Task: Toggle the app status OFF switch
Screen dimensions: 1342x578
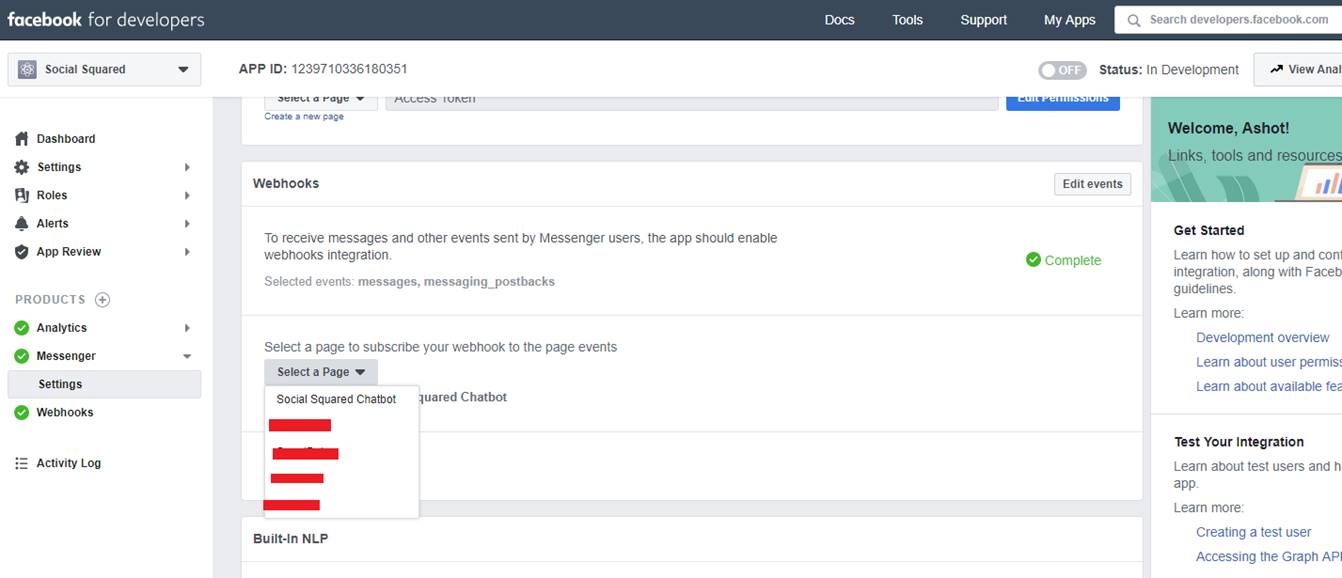Action: (x=1062, y=70)
